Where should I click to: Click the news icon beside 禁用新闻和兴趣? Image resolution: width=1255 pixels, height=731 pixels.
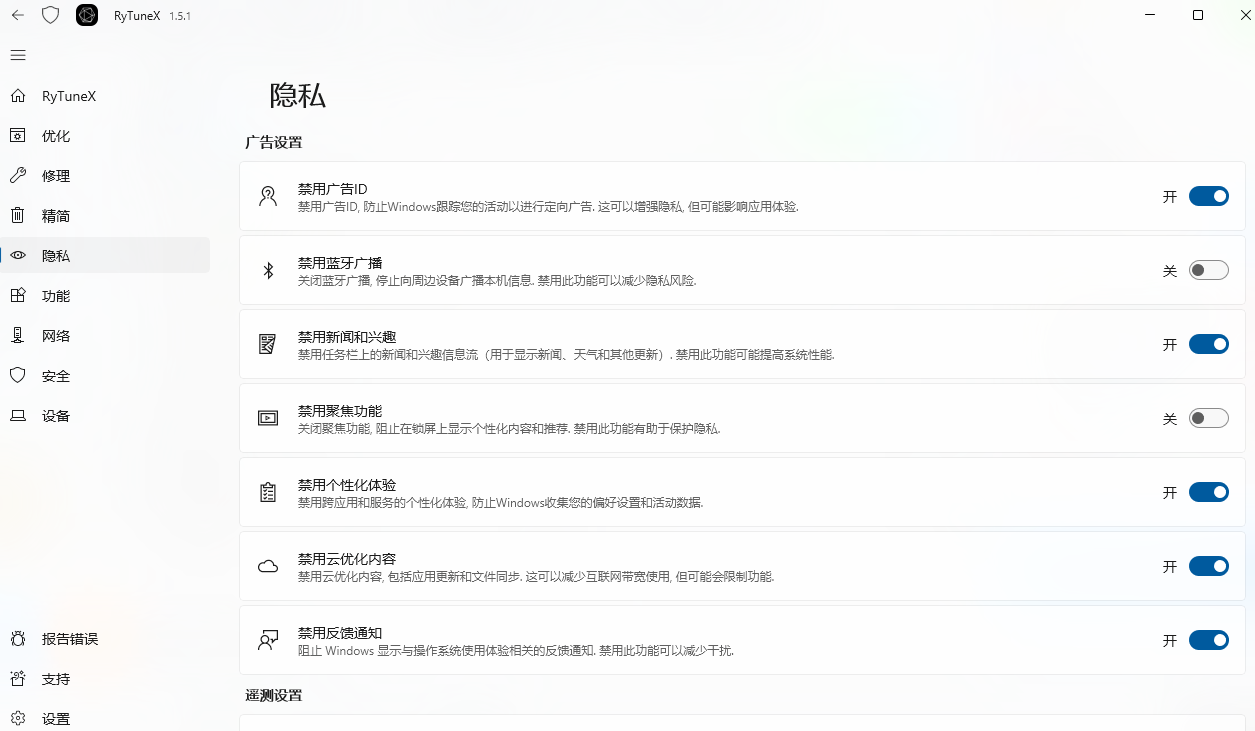(x=267, y=343)
